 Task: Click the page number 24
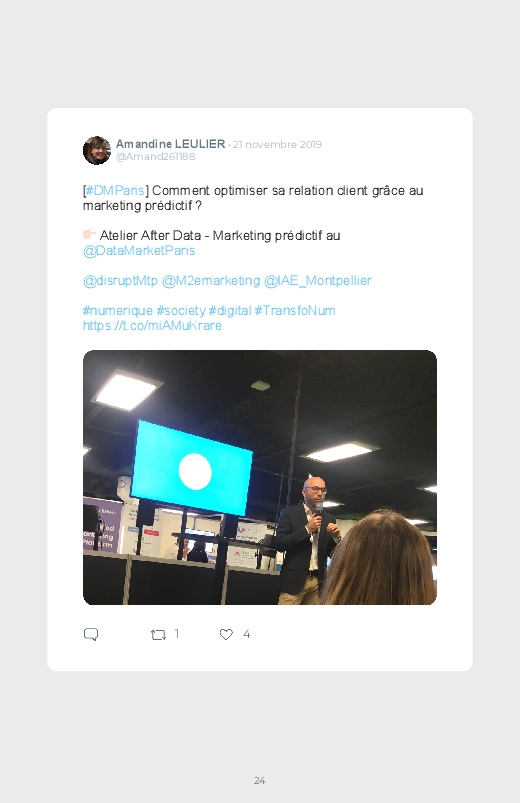tap(260, 780)
